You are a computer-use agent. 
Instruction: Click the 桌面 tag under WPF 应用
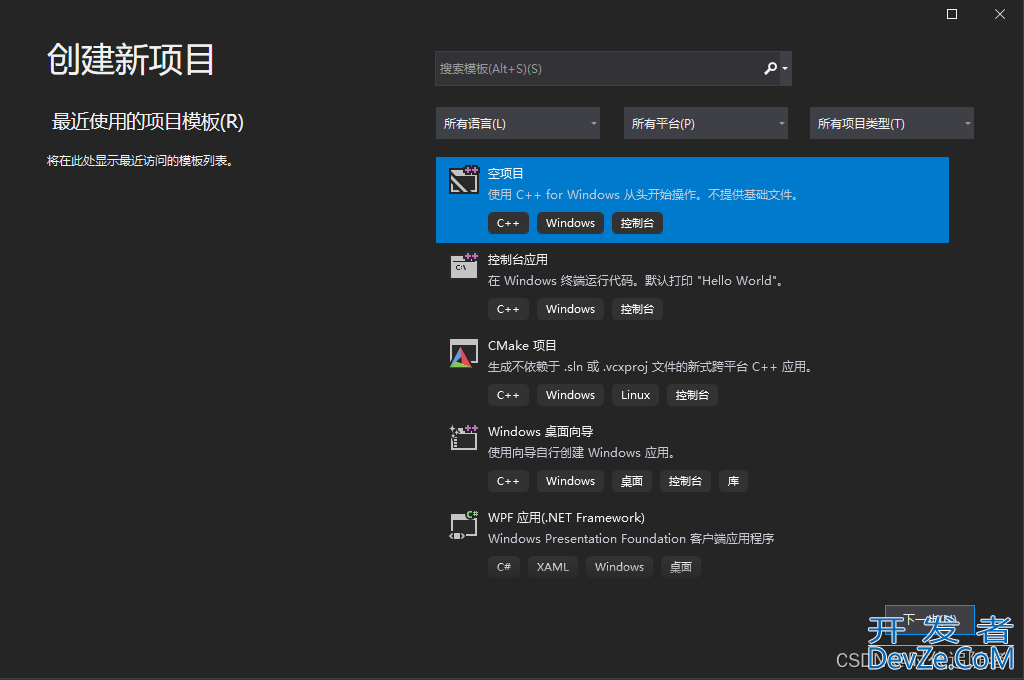click(x=680, y=567)
